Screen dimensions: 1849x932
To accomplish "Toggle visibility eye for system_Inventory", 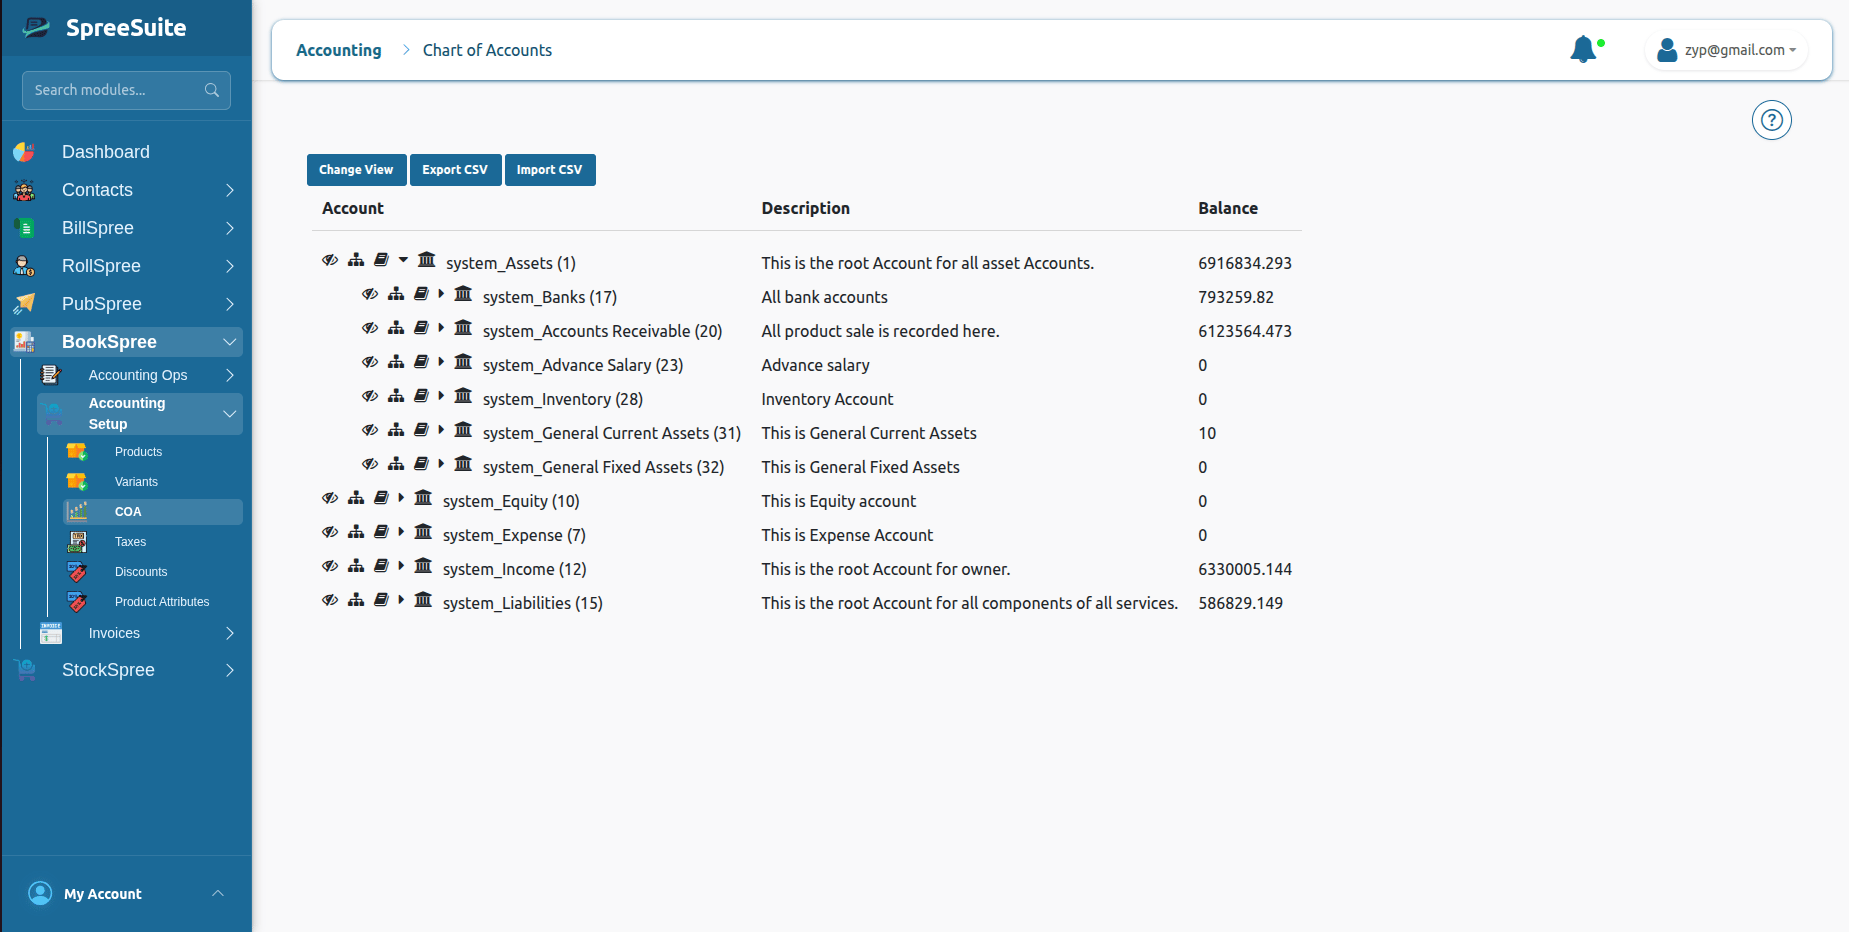I will click(370, 396).
